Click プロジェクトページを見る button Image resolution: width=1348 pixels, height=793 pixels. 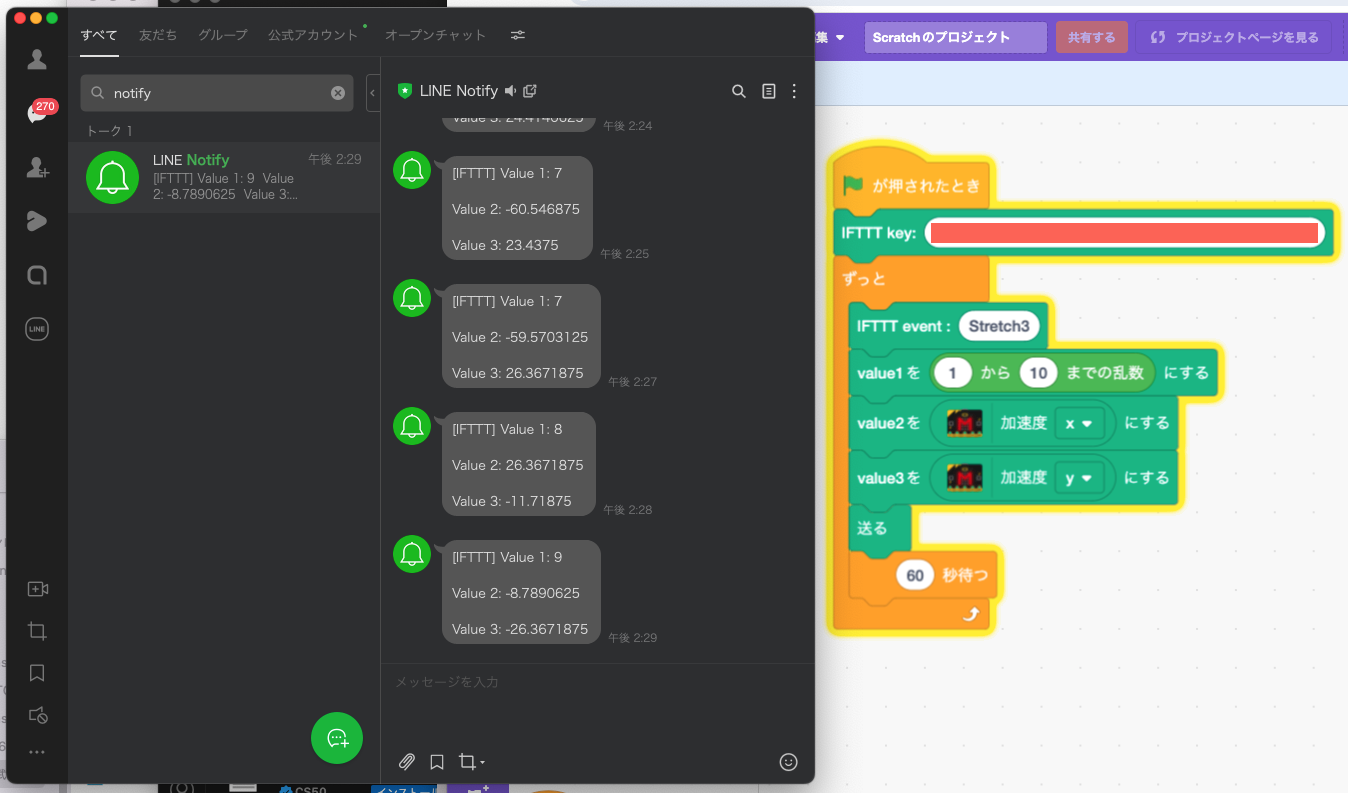(1233, 37)
